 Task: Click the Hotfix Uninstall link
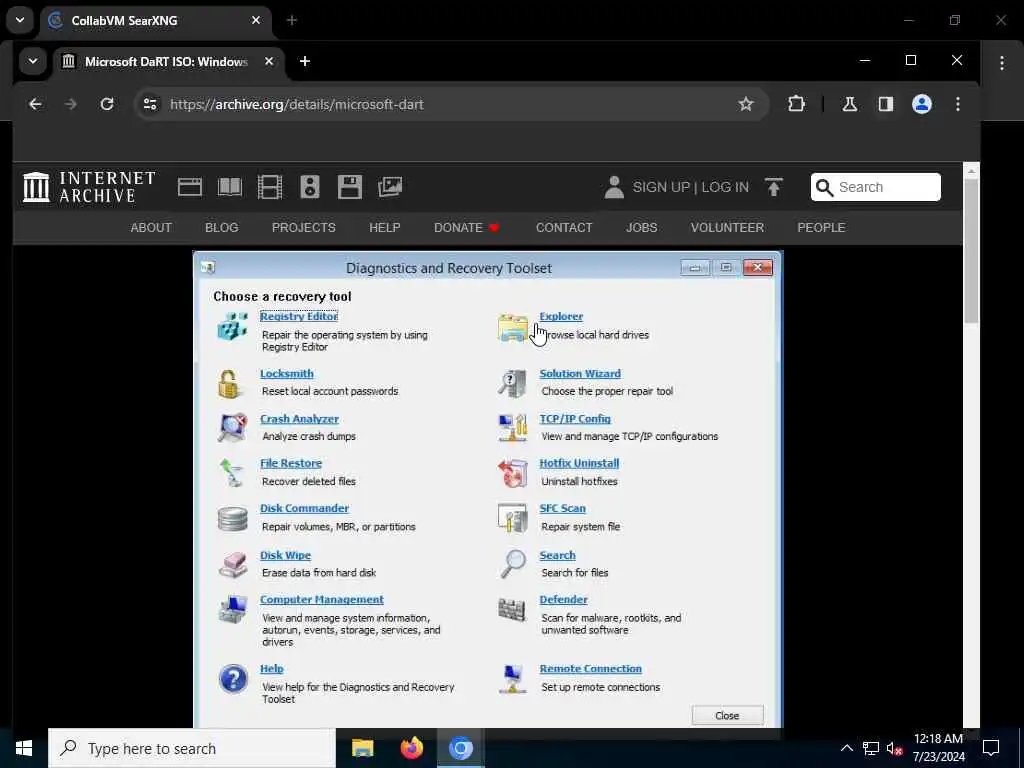579,463
